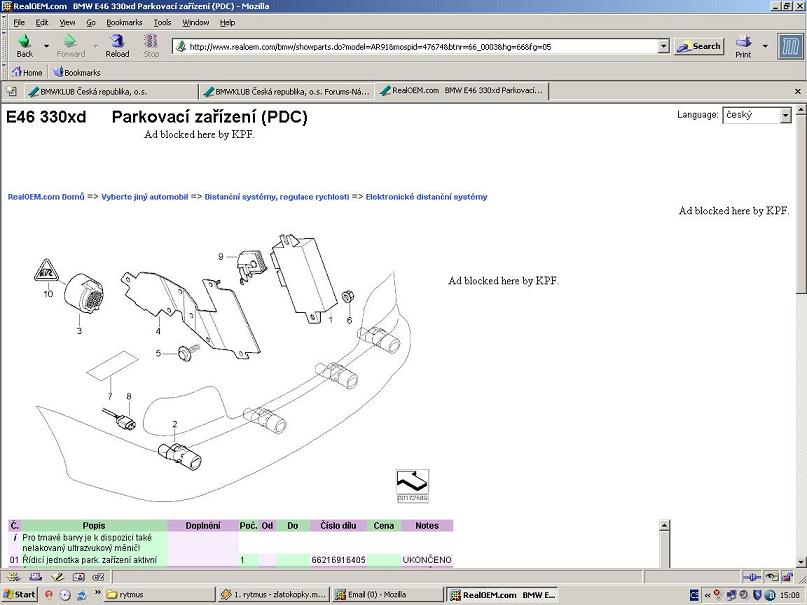Screen dimensions: 807x605
Task: Click the 'Popis' column header
Action: pos(94,526)
